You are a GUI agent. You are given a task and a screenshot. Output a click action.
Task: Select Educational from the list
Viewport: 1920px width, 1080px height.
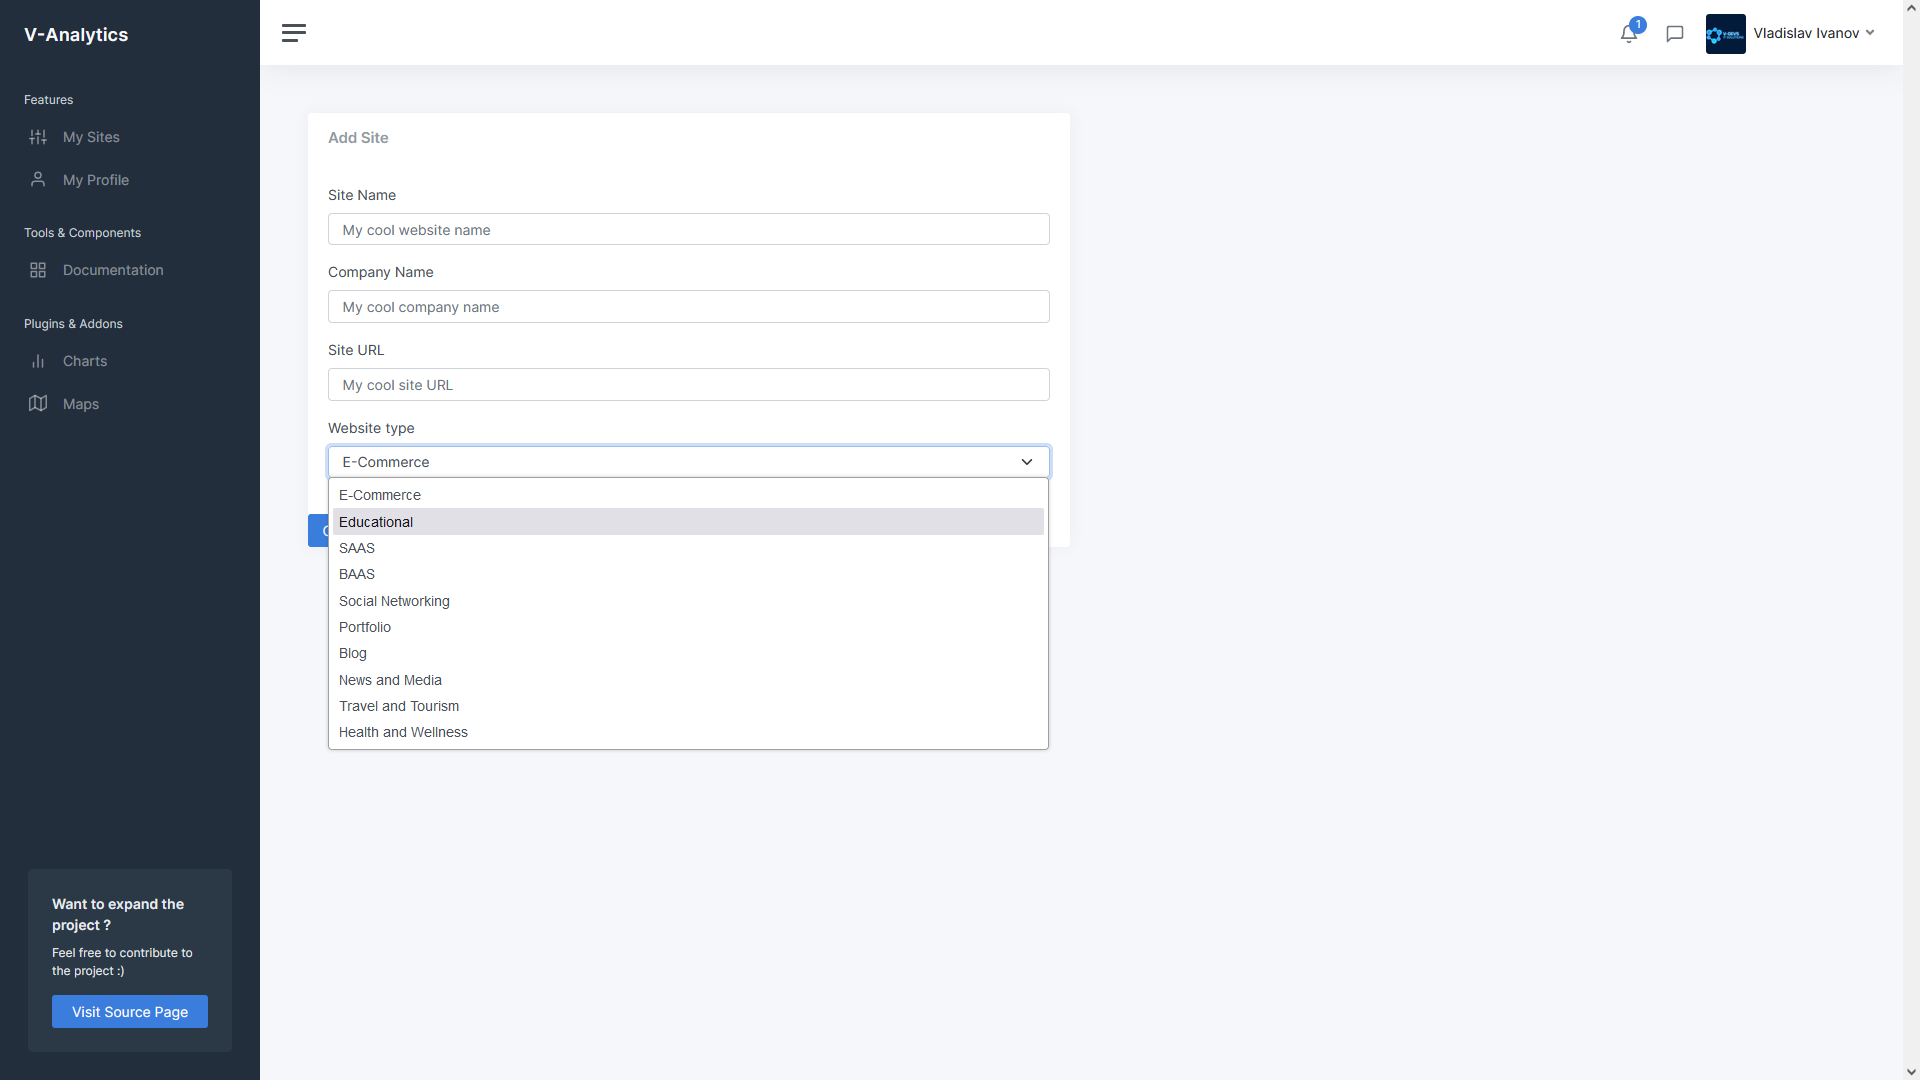point(376,522)
